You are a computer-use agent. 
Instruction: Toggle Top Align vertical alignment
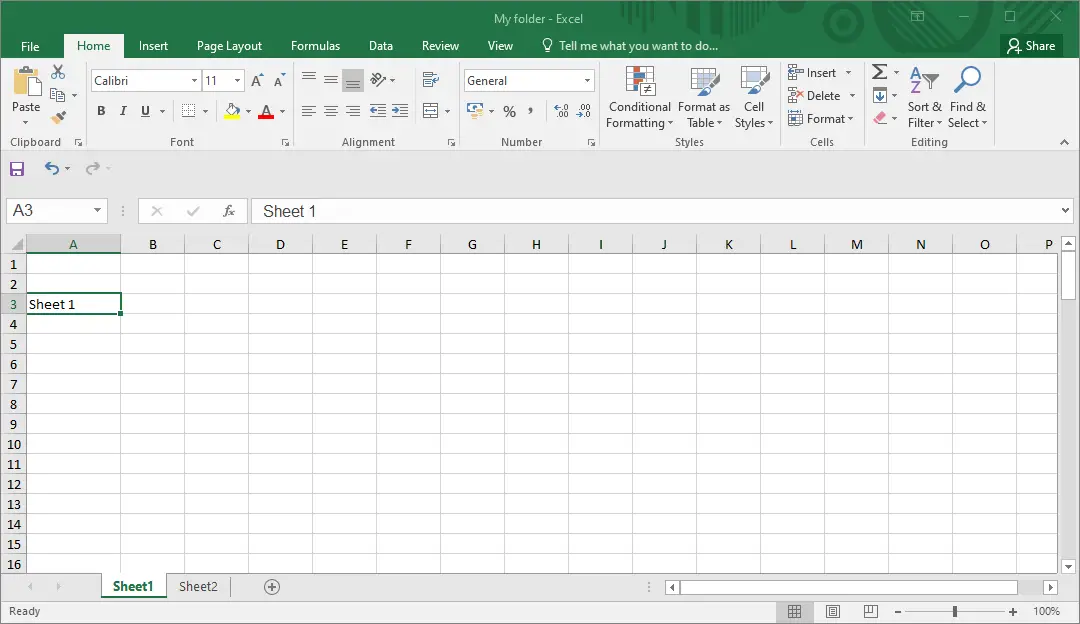[x=309, y=79]
